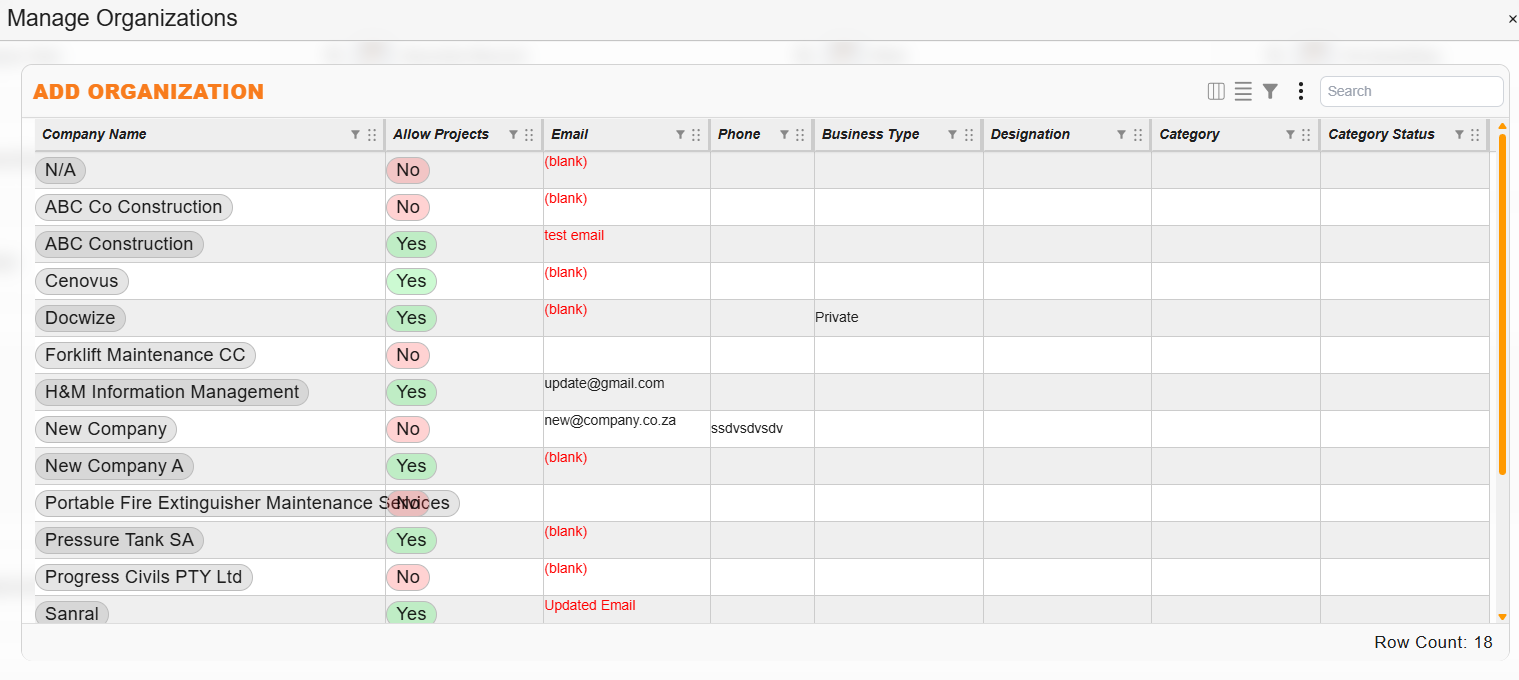Click the filter icon on Phone column
The height and width of the screenshot is (680, 1519).
tap(784, 134)
